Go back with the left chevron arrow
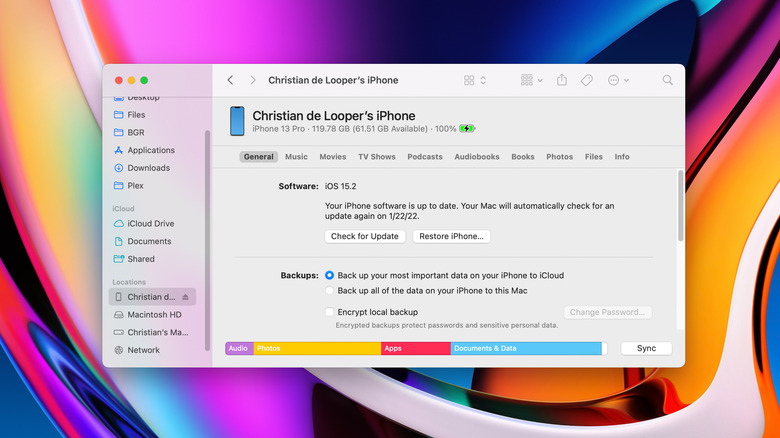The width and height of the screenshot is (780, 438). 230,80
